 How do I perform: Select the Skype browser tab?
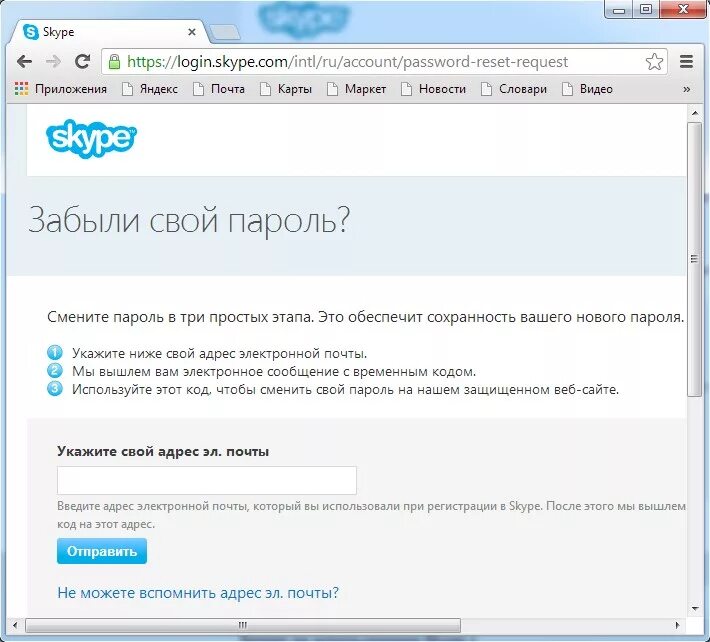coord(111,32)
